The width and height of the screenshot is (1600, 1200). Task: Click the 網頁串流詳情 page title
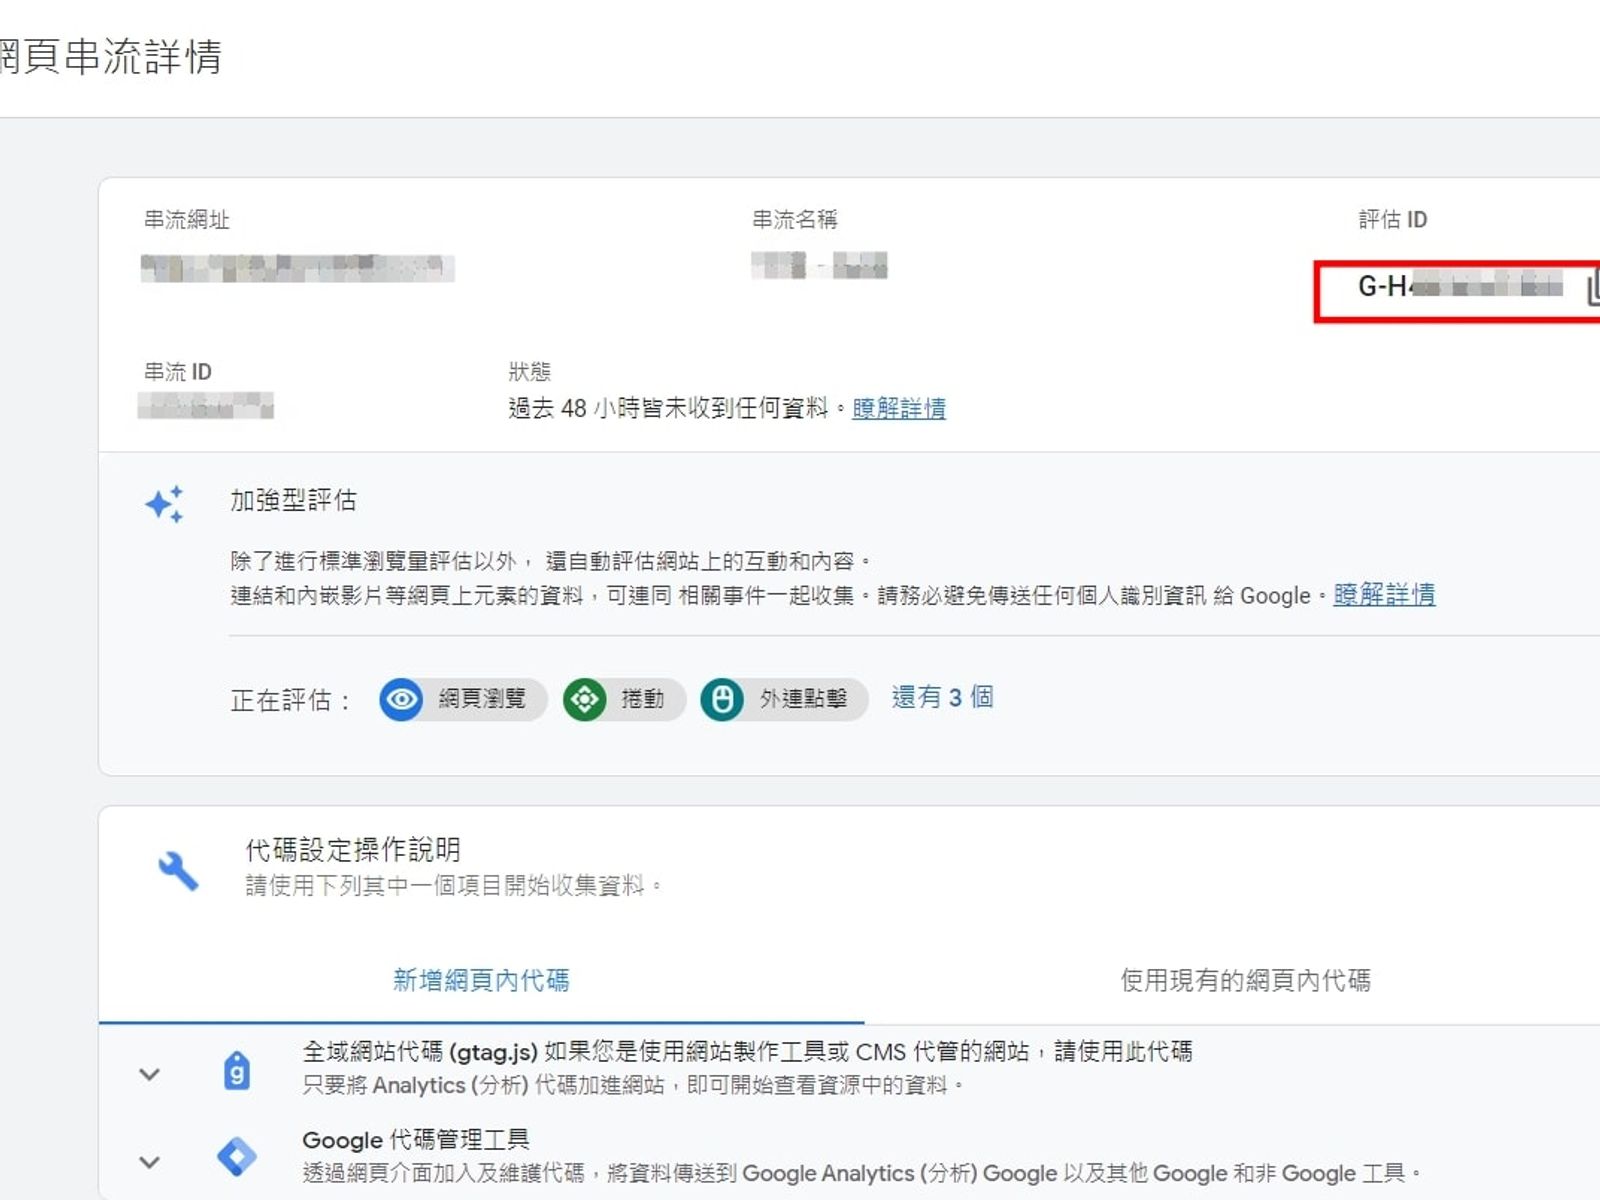[x=109, y=56]
